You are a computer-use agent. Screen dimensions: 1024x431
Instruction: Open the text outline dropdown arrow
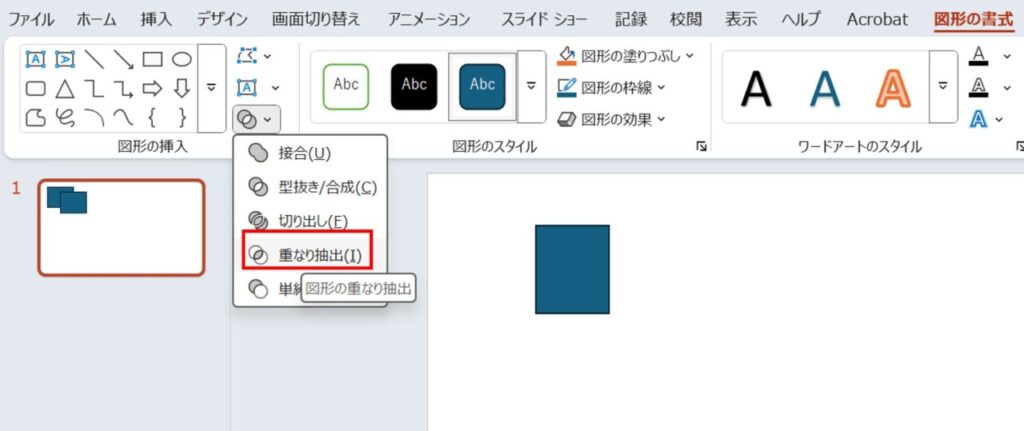(1006, 88)
